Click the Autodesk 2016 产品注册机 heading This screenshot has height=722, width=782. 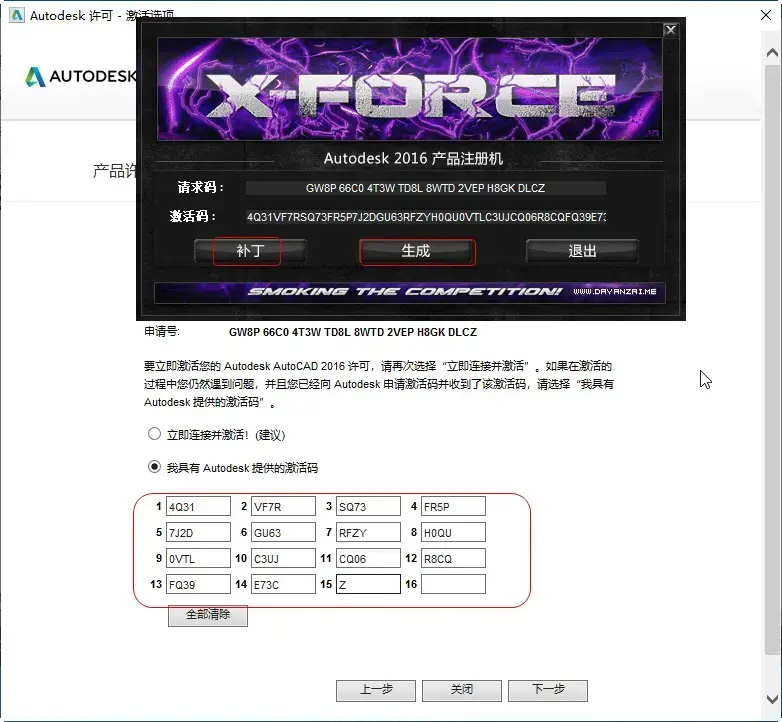(x=413, y=158)
